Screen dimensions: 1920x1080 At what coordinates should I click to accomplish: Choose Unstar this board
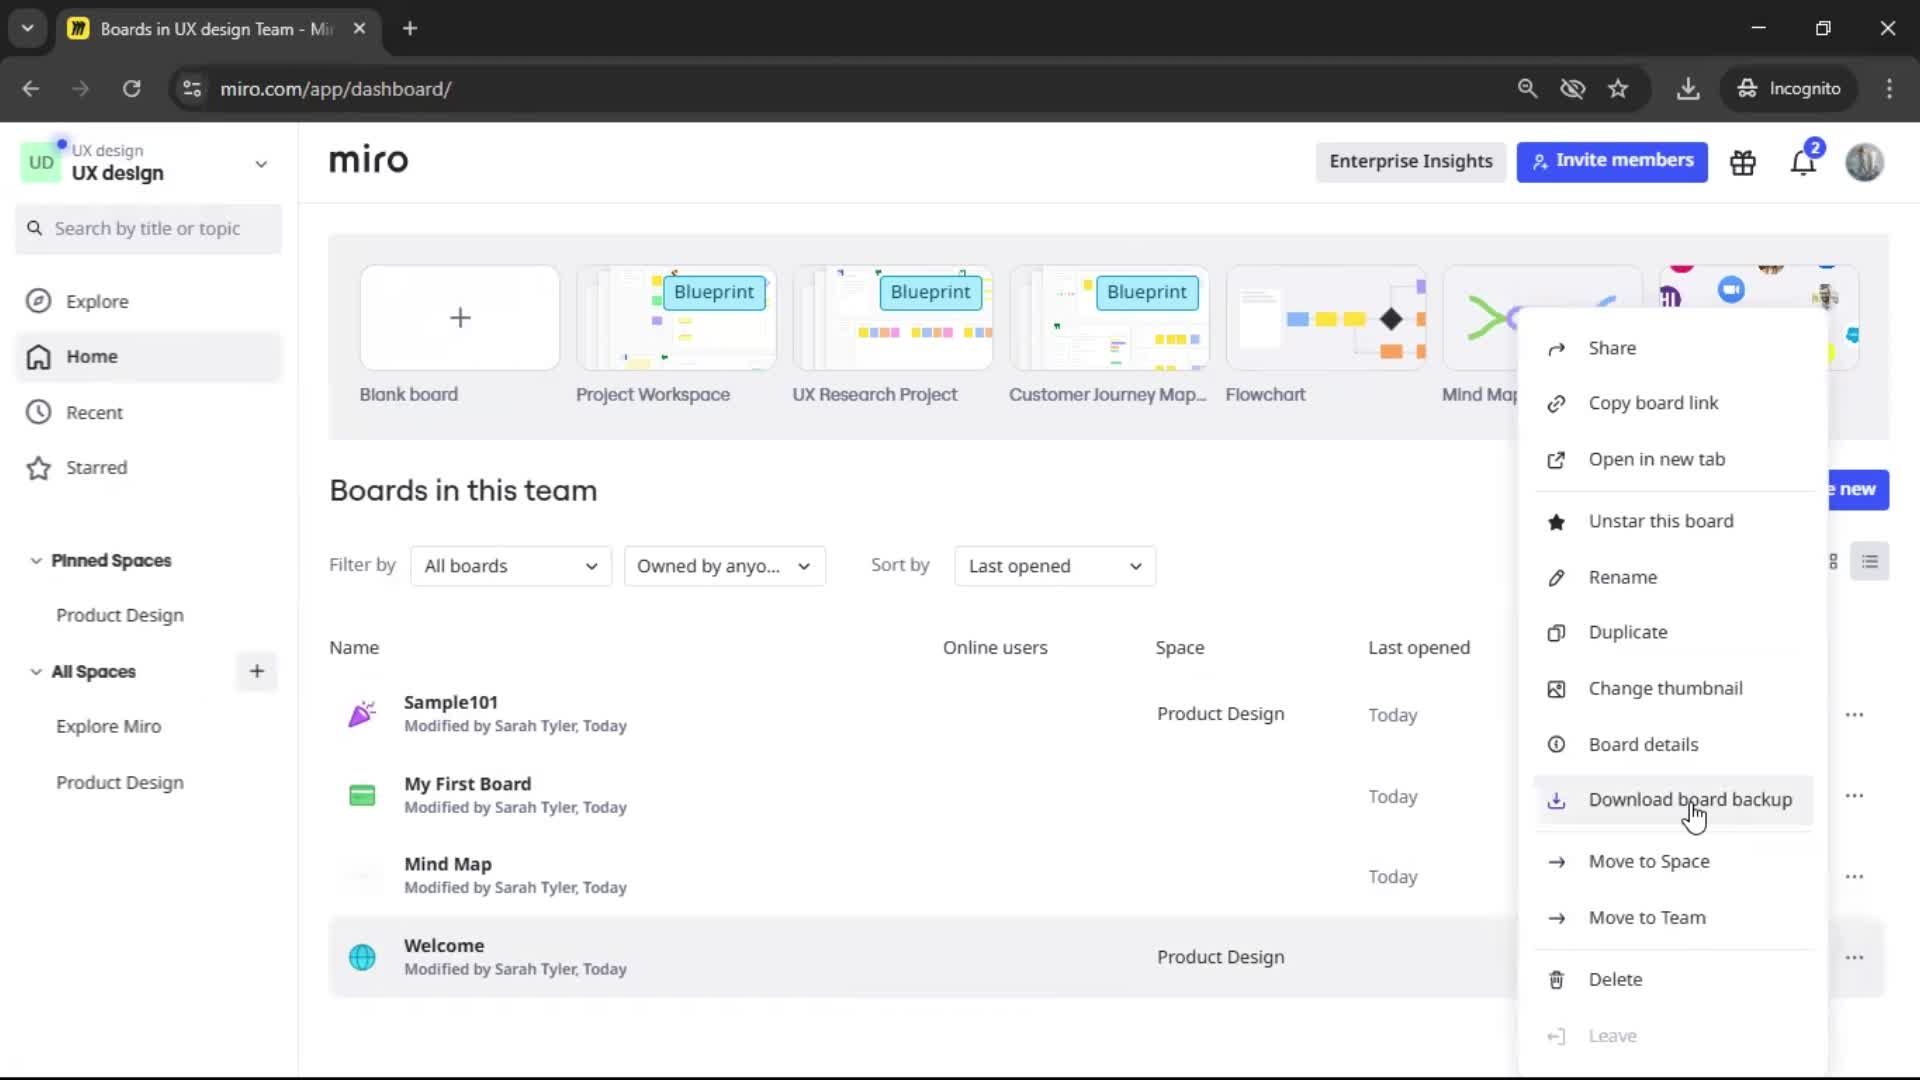point(1673,521)
